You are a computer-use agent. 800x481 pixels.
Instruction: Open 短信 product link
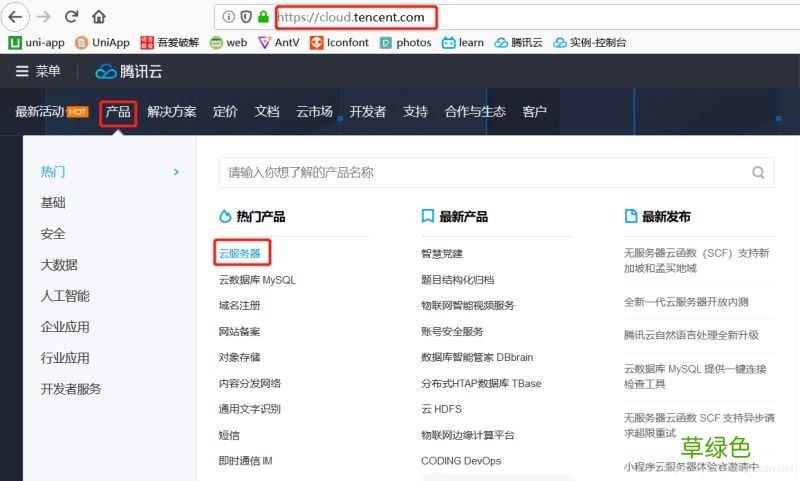[x=229, y=435]
